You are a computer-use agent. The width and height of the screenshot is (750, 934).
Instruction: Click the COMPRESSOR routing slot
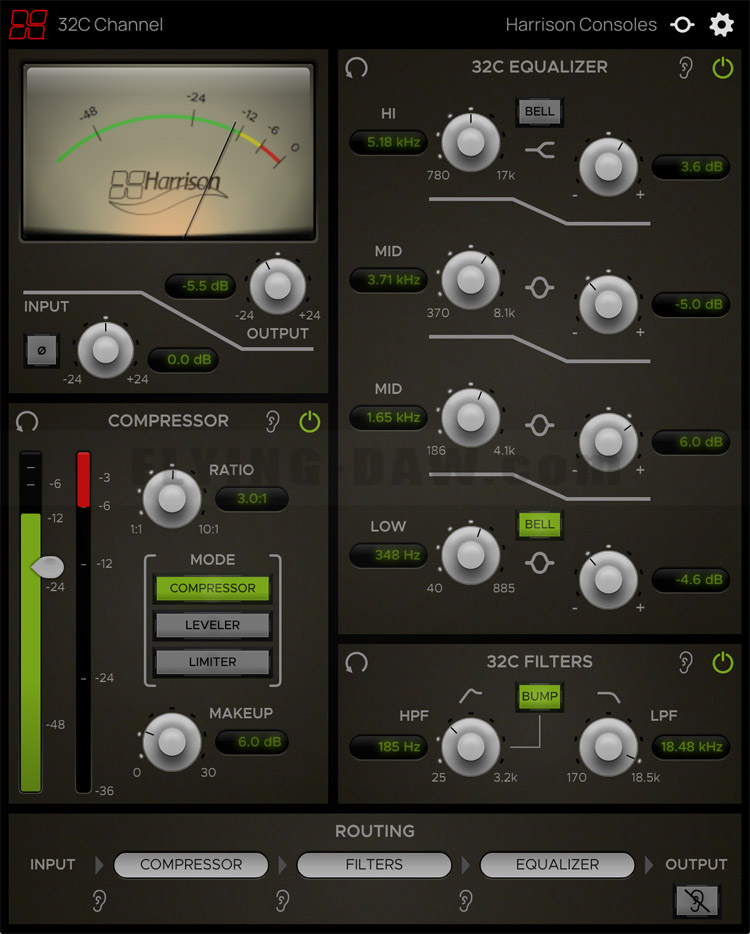(x=191, y=864)
